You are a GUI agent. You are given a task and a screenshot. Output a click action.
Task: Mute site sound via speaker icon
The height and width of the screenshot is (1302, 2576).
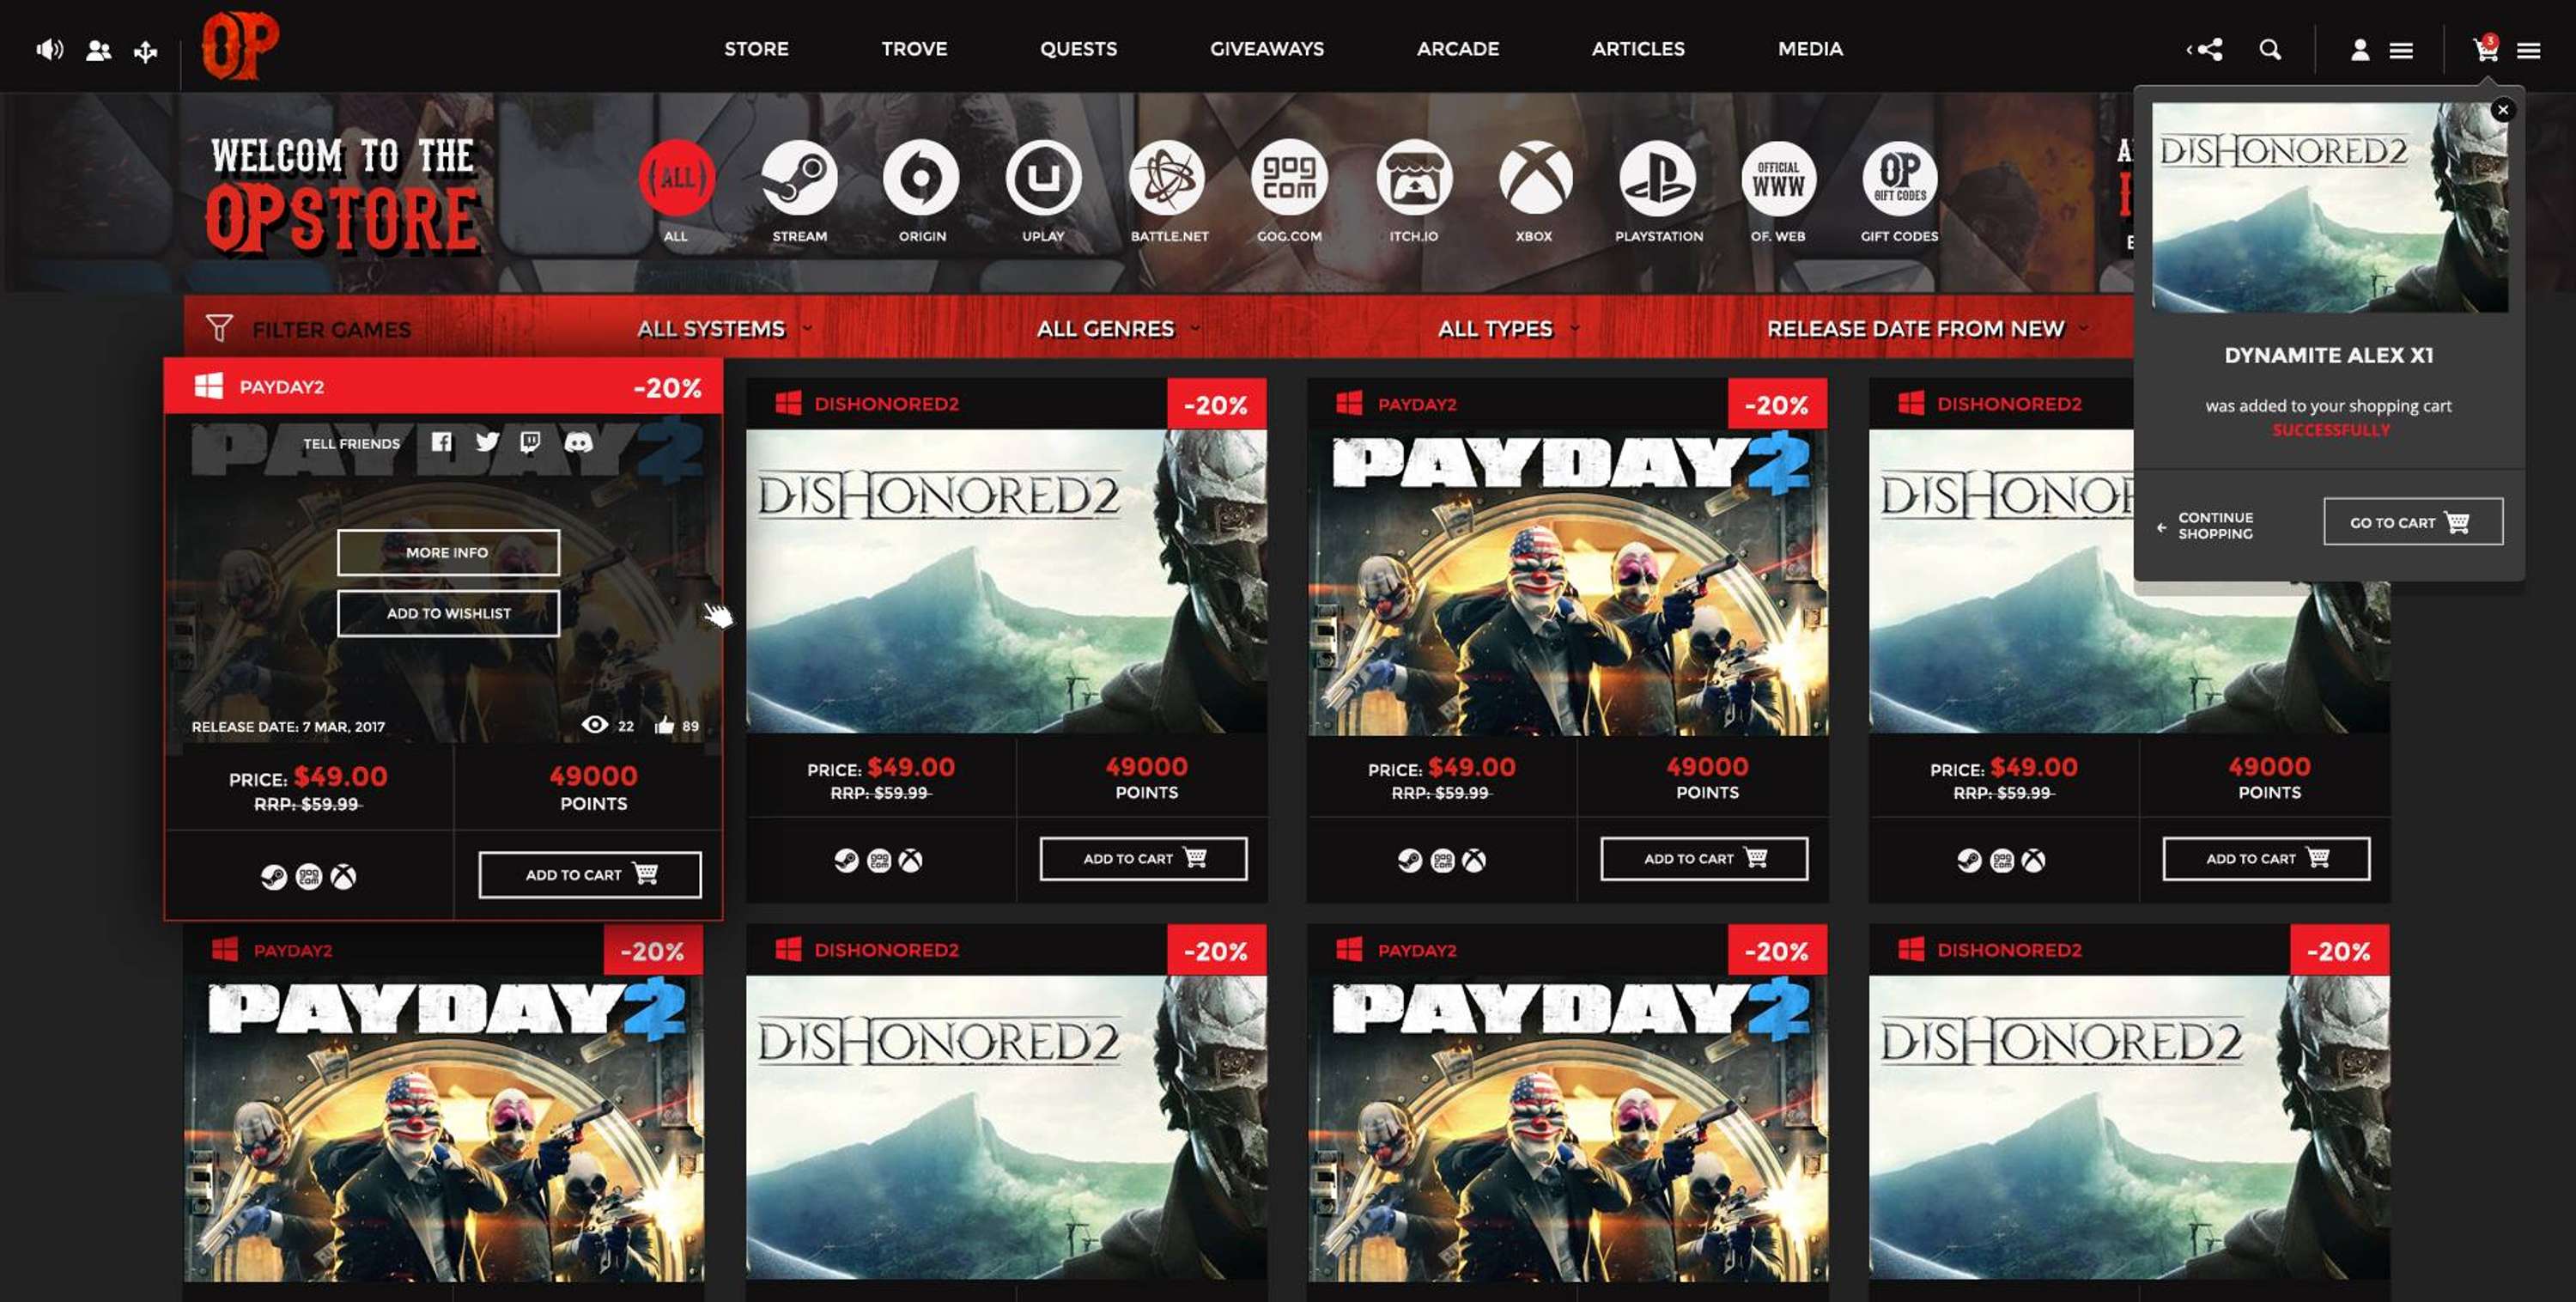click(x=49, y=49)
